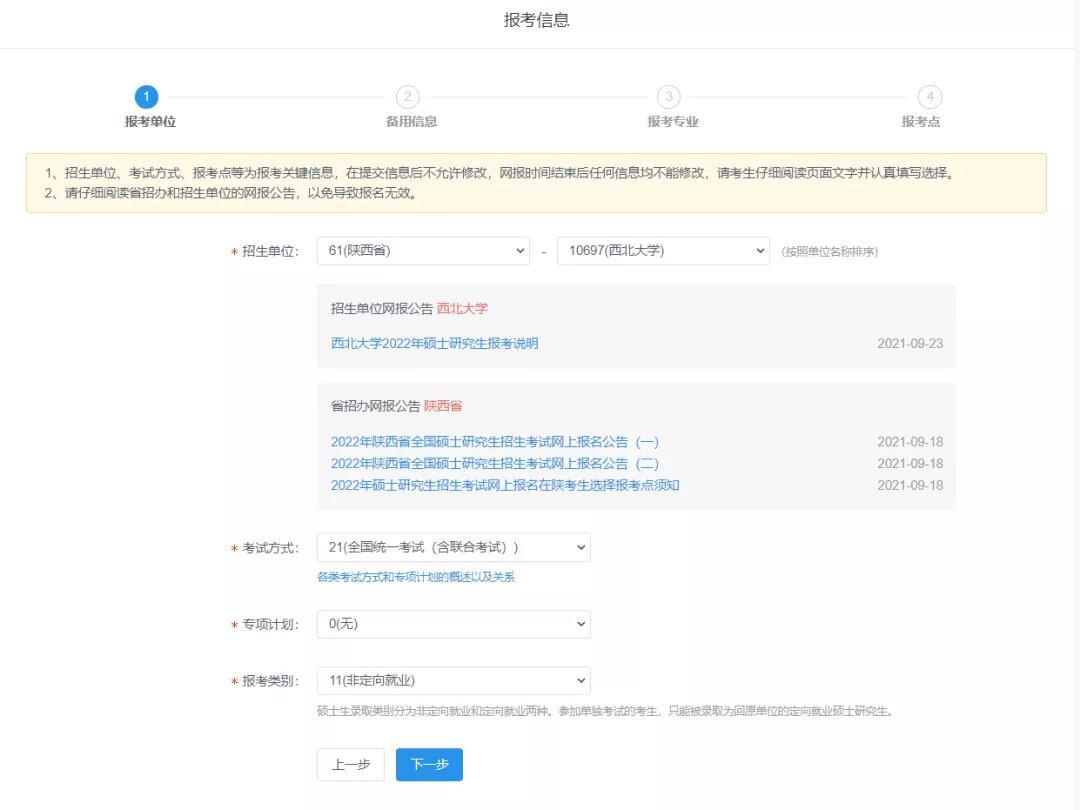
Task: Click the blue 下一步 button
Action: coord(429,765)
